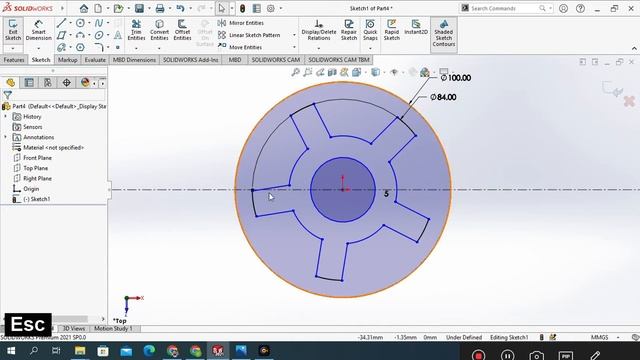Toggle the Select cursor tool
This screenshot has width=640, height=360.
[x=222, y=8]
